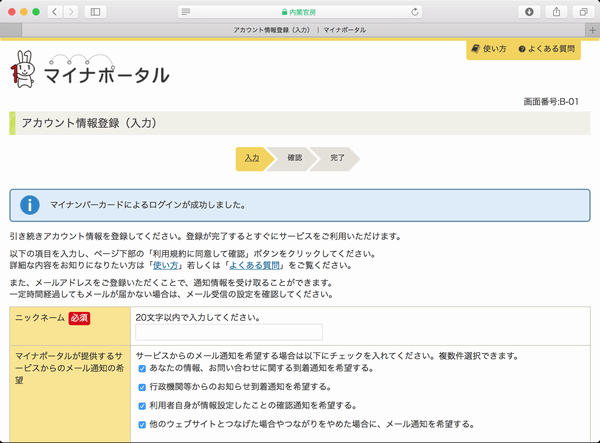Screen dimensions: 600x443
Task: Toggle the Safari sidebar button
Action: [x=95, y=12]
